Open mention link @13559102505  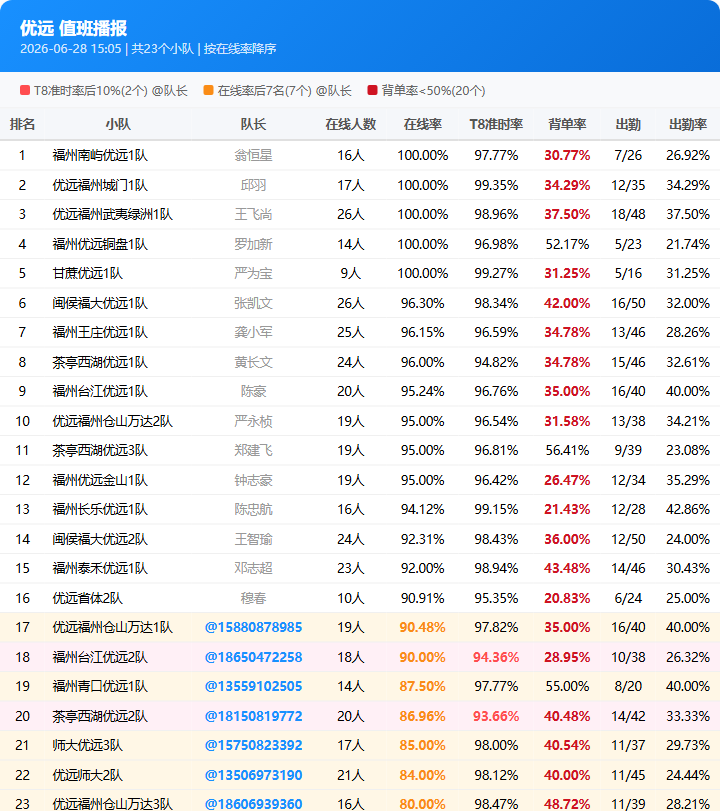click(x=253, y=686)
